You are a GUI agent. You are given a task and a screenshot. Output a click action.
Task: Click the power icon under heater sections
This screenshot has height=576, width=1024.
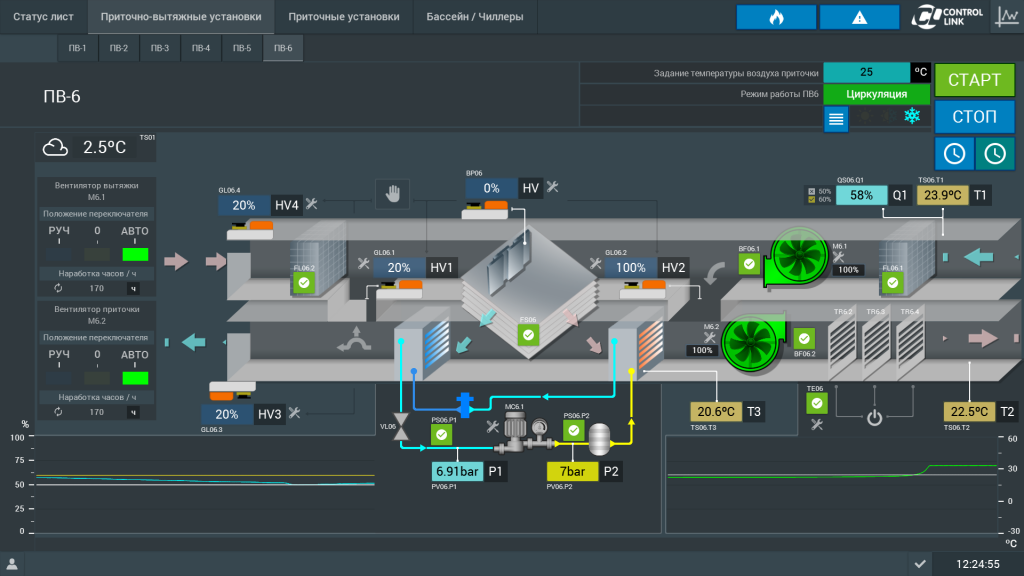[x=874, y=417]
